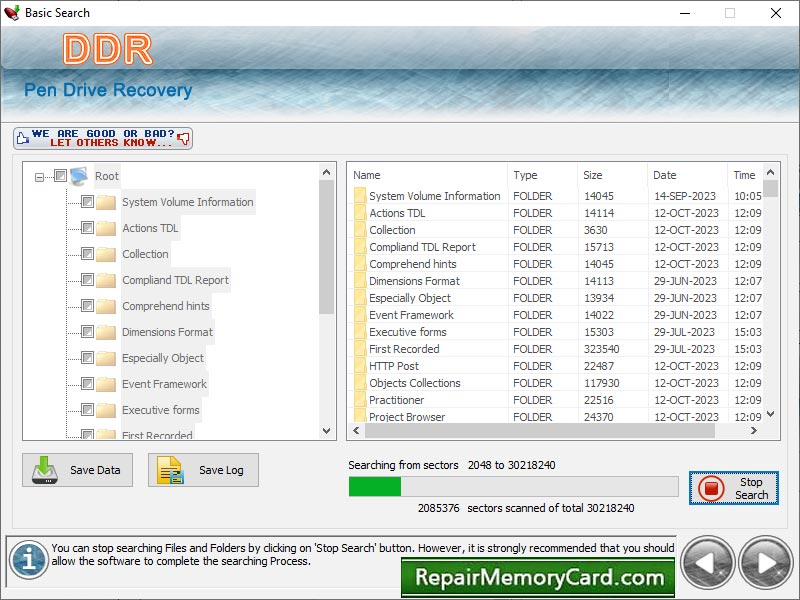Check the Event Framework checkbox
Viewport: 800px width, 600px height.
point(88,384)
